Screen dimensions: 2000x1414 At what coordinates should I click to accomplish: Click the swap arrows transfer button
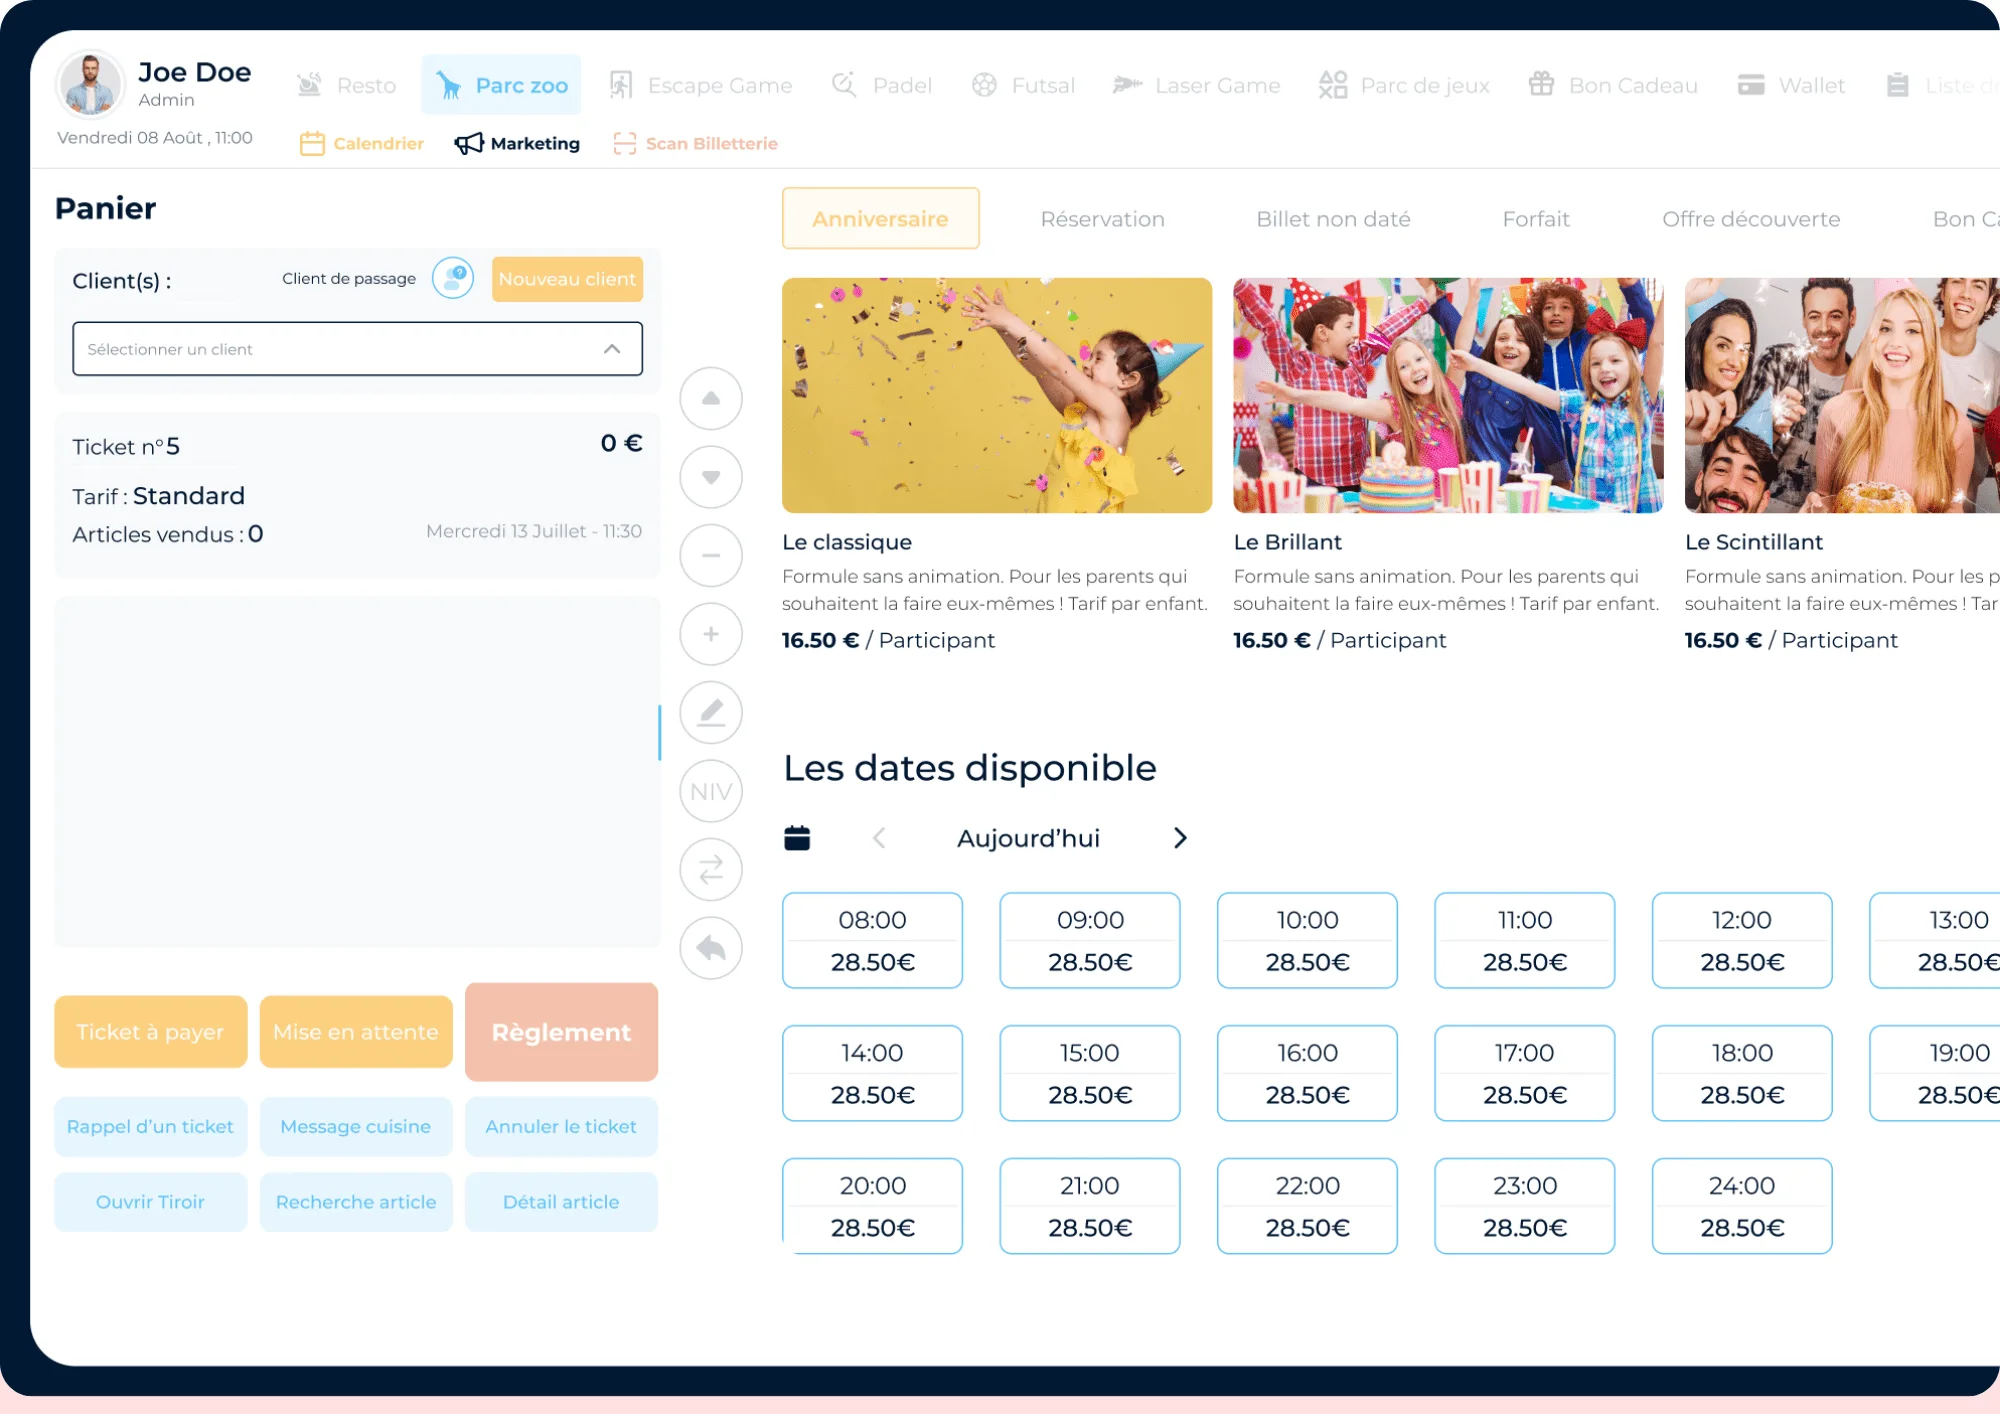[711, 869]
